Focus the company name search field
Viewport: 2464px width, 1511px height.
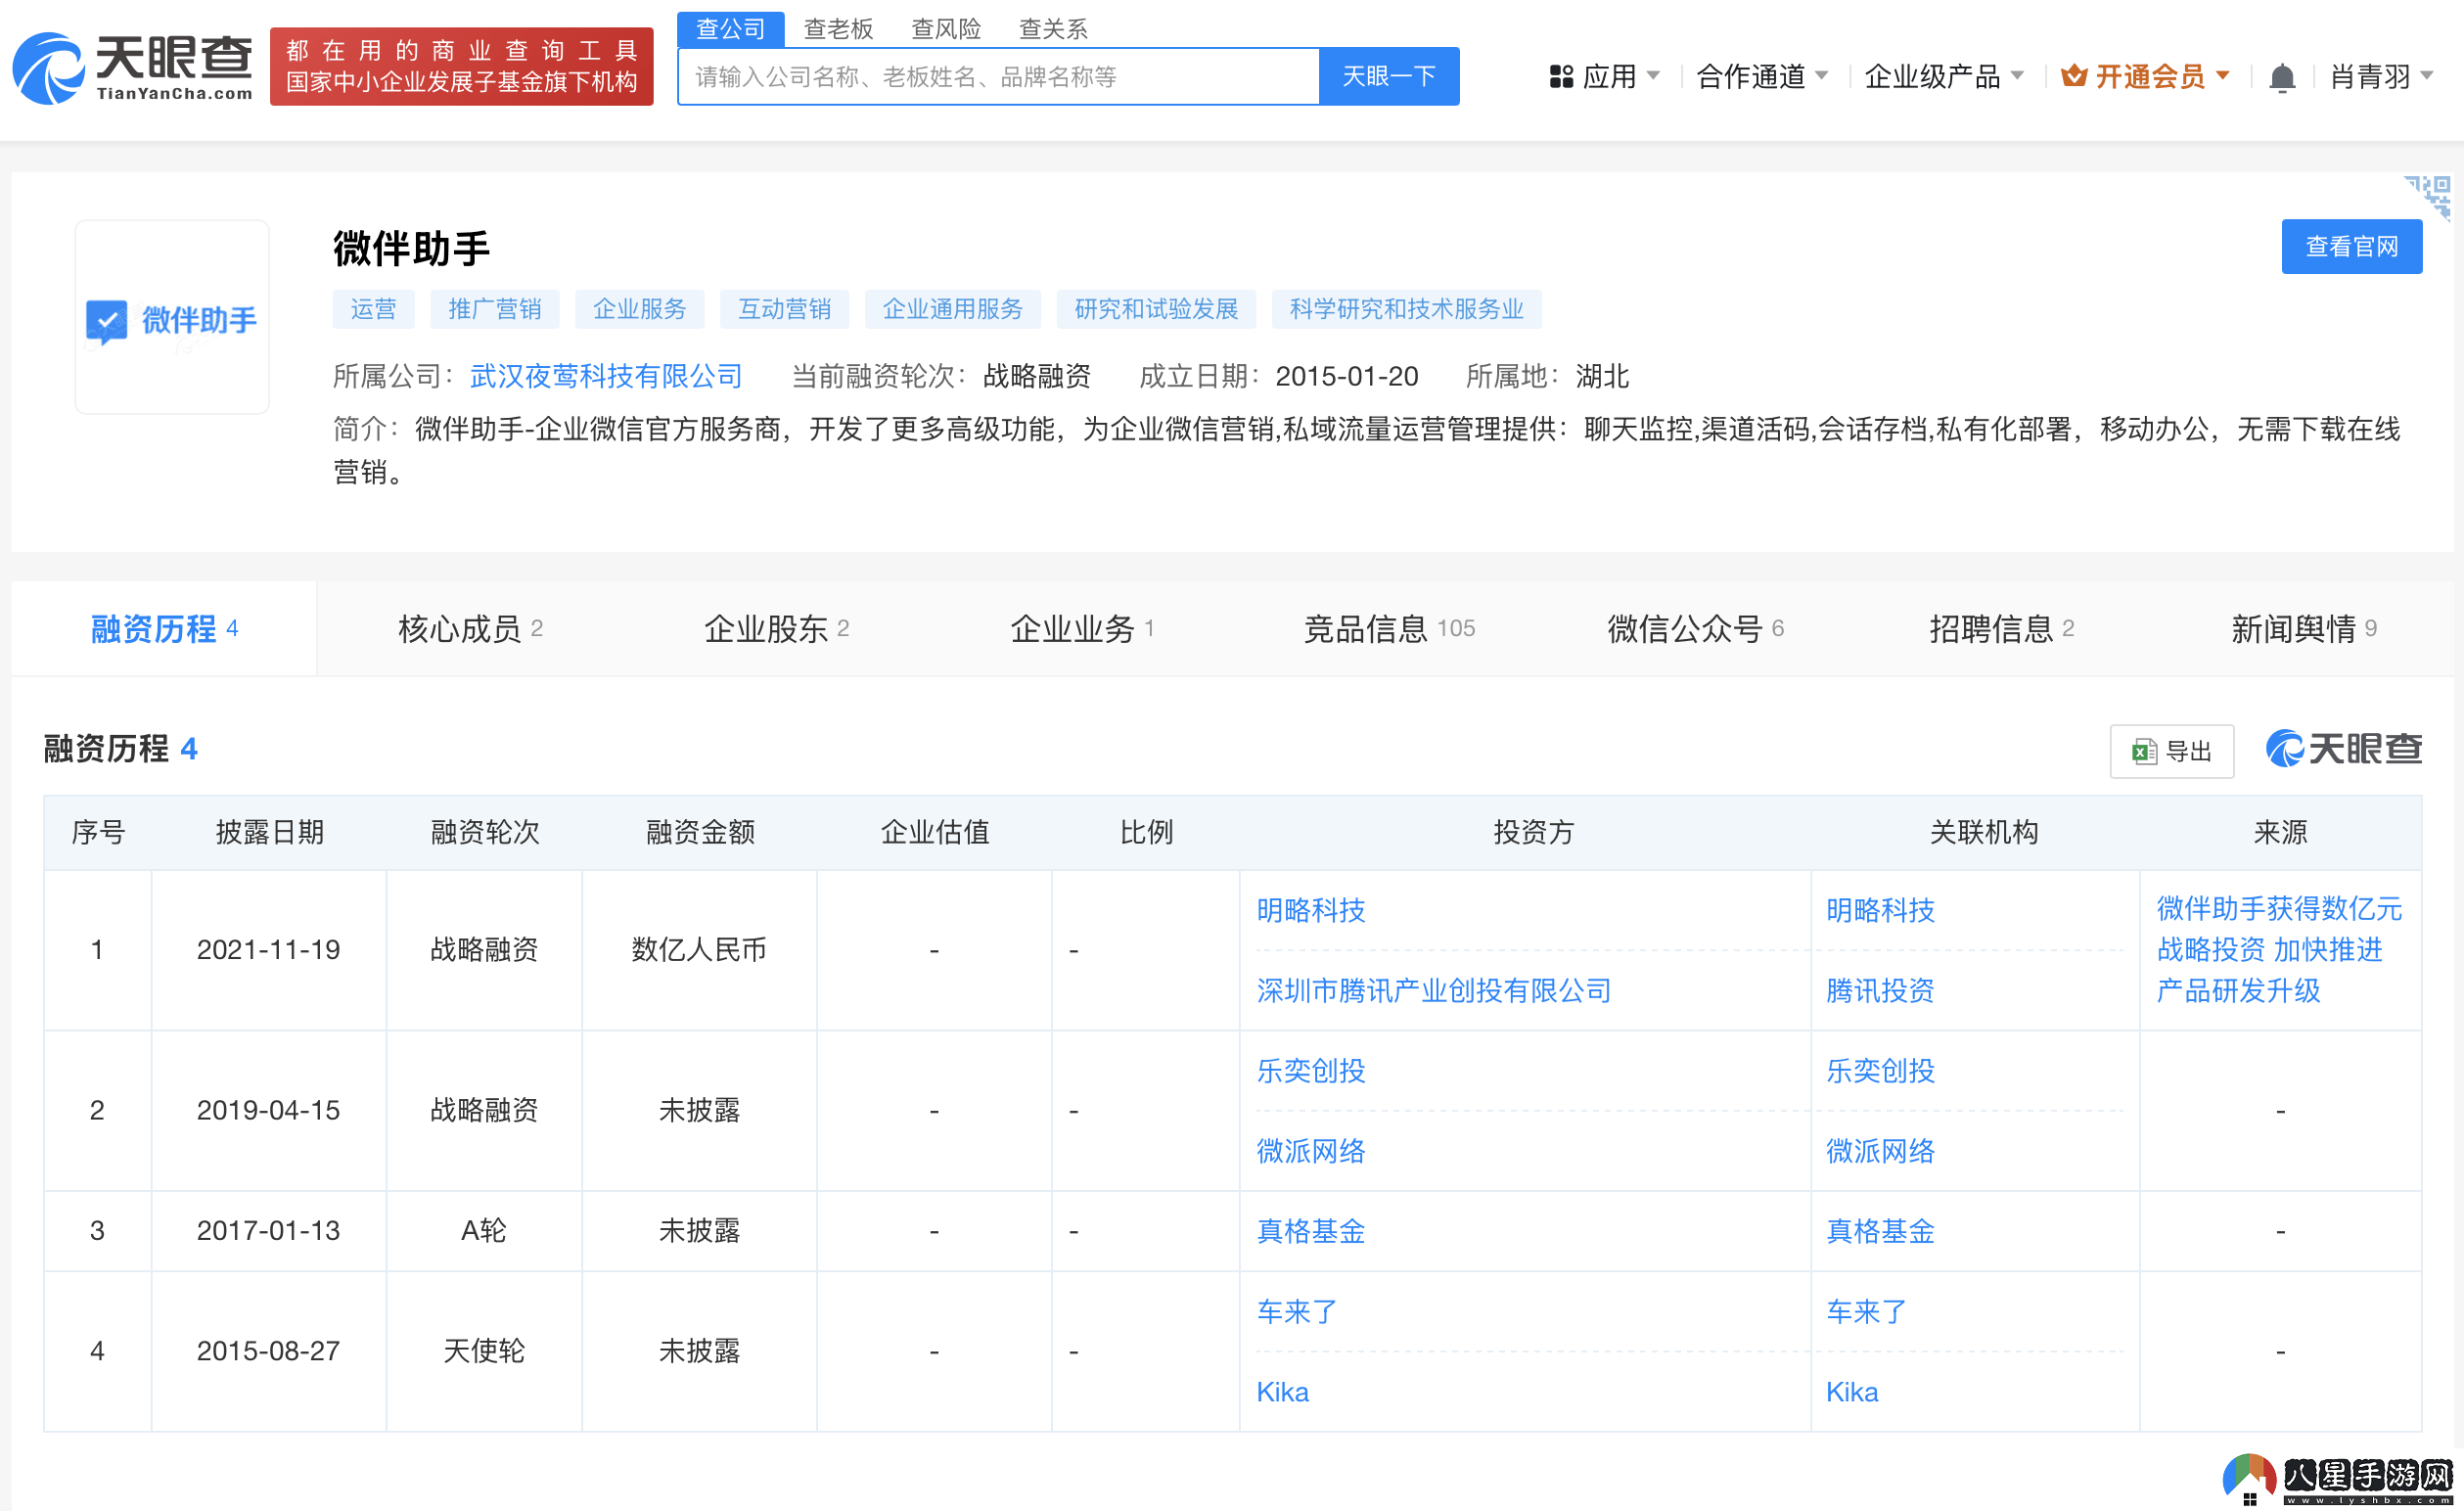(998, 76)
